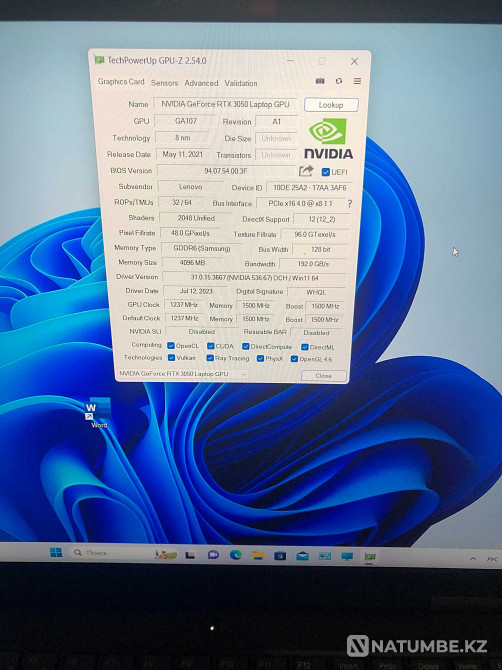The height and width of the screenshot is (670, 502).
Task: Open the Windows Start menu
Action: pos(56,552)
